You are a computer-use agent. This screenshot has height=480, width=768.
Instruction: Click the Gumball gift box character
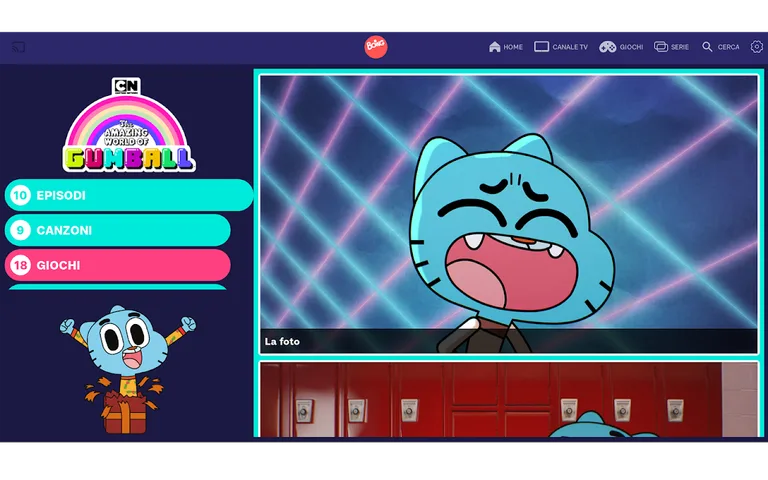[x=126, y=372]
